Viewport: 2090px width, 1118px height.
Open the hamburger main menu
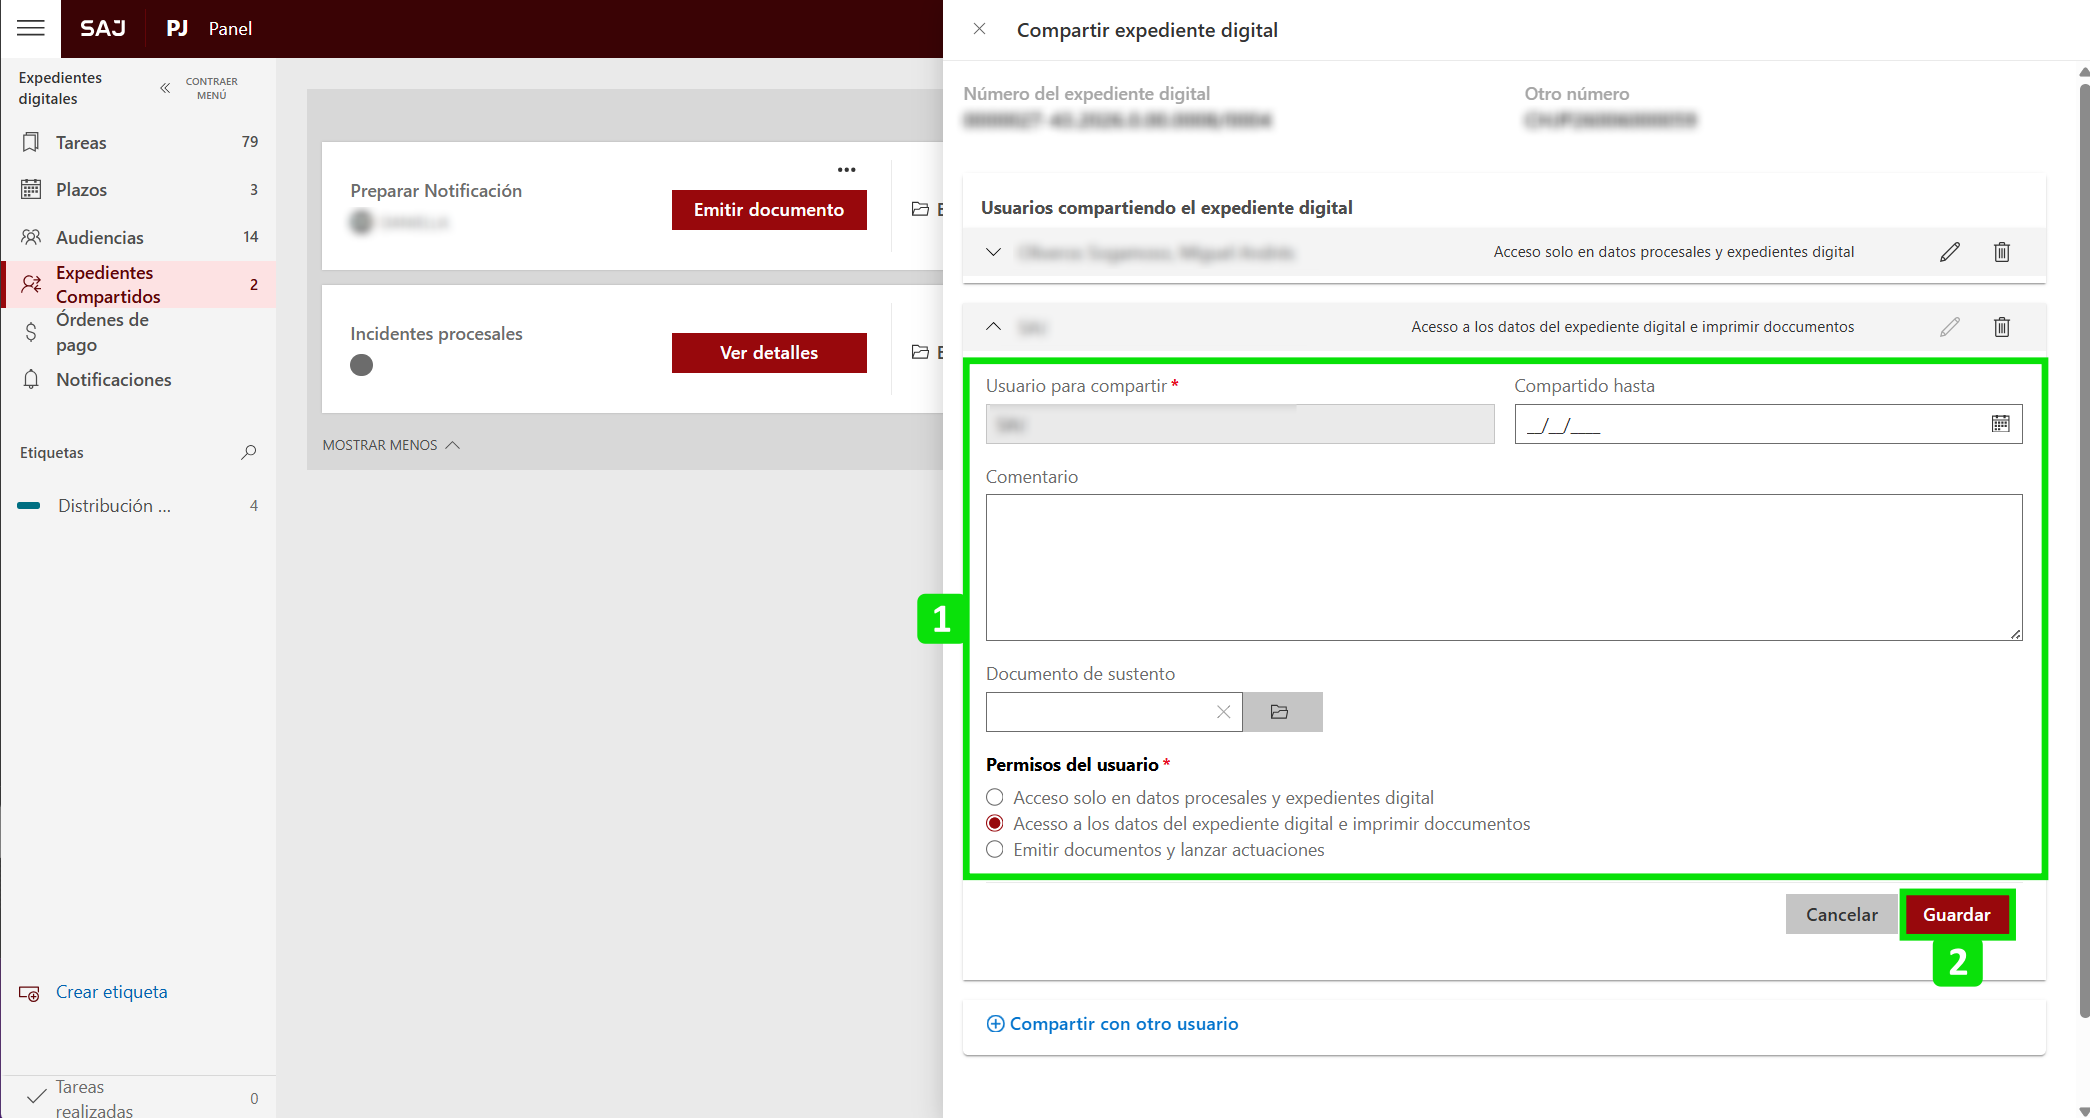pos(31,28)
